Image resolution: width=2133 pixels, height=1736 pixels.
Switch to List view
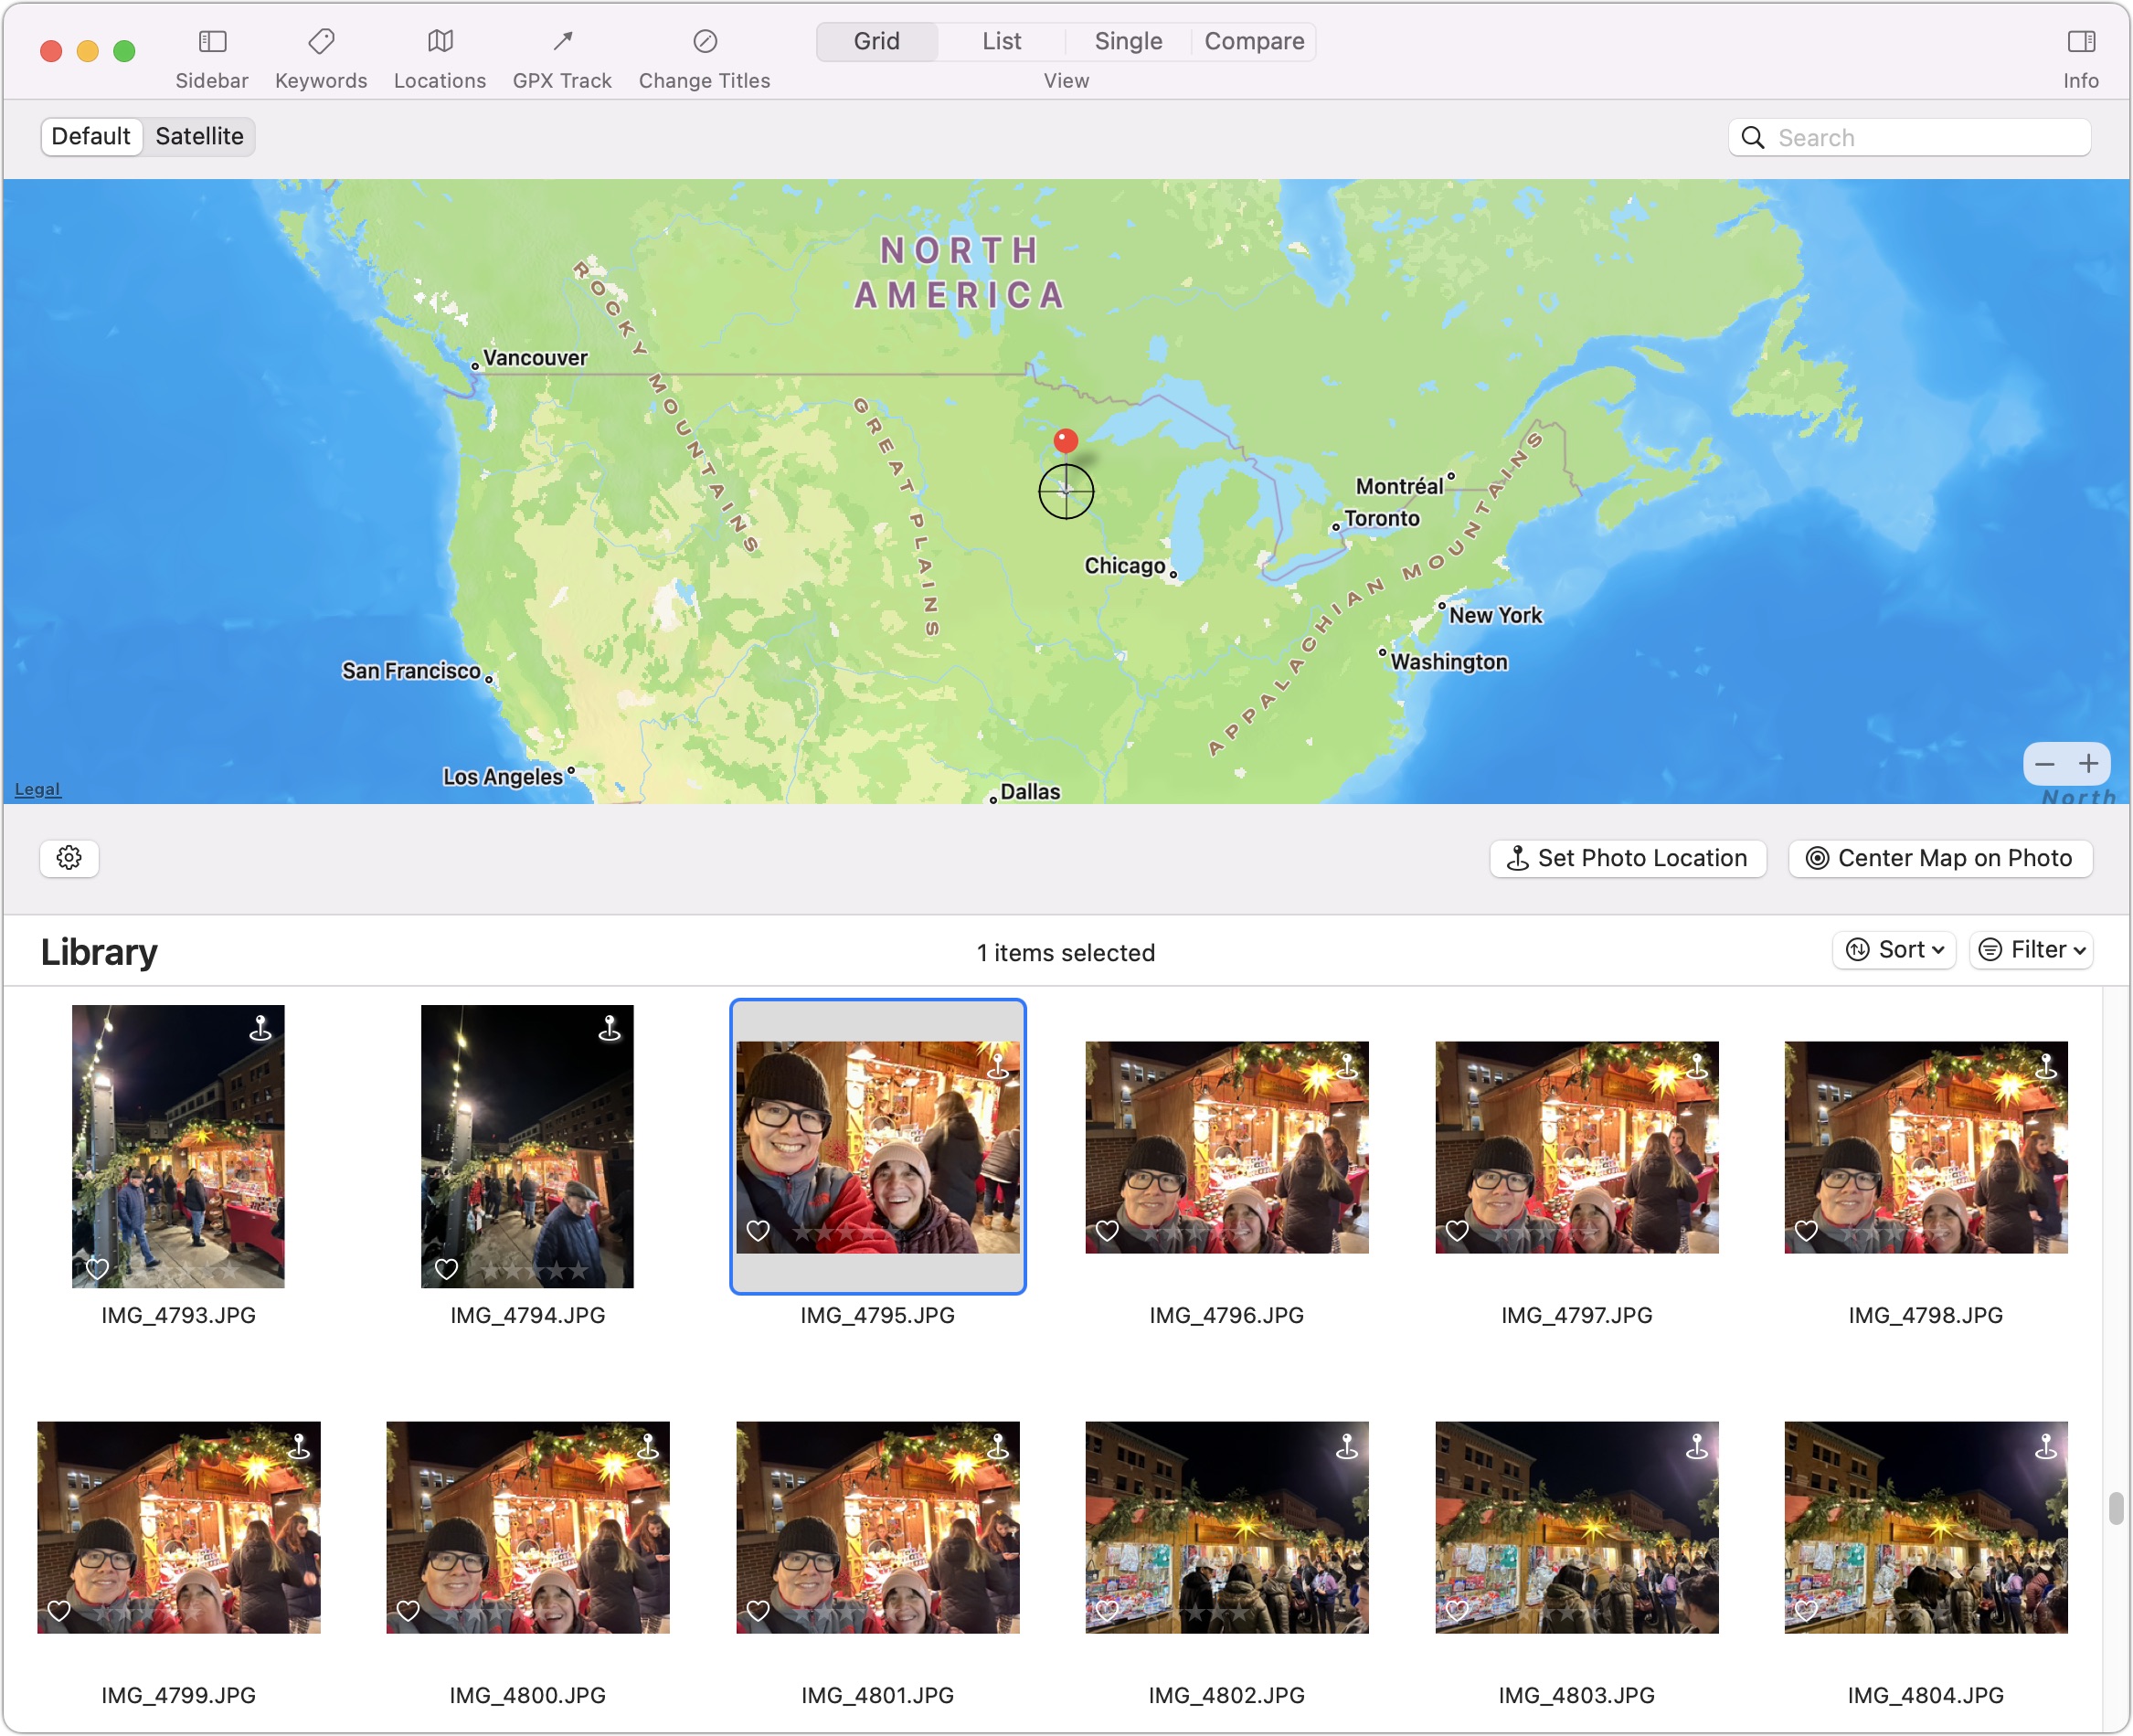click(1001, 42)
